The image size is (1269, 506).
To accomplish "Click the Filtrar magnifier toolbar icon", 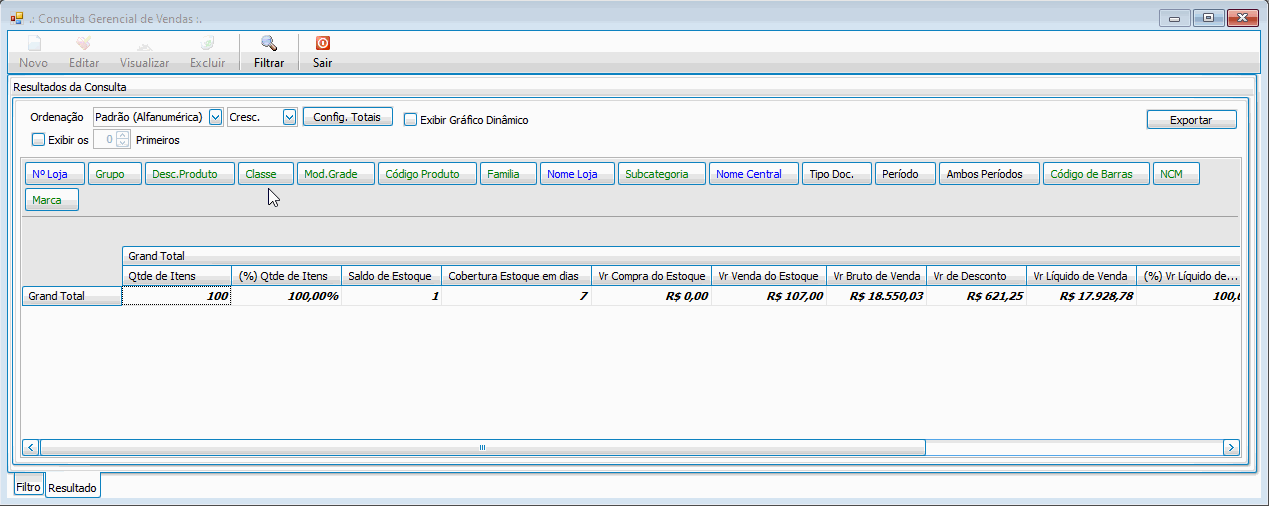I will [x=268, y=43].
